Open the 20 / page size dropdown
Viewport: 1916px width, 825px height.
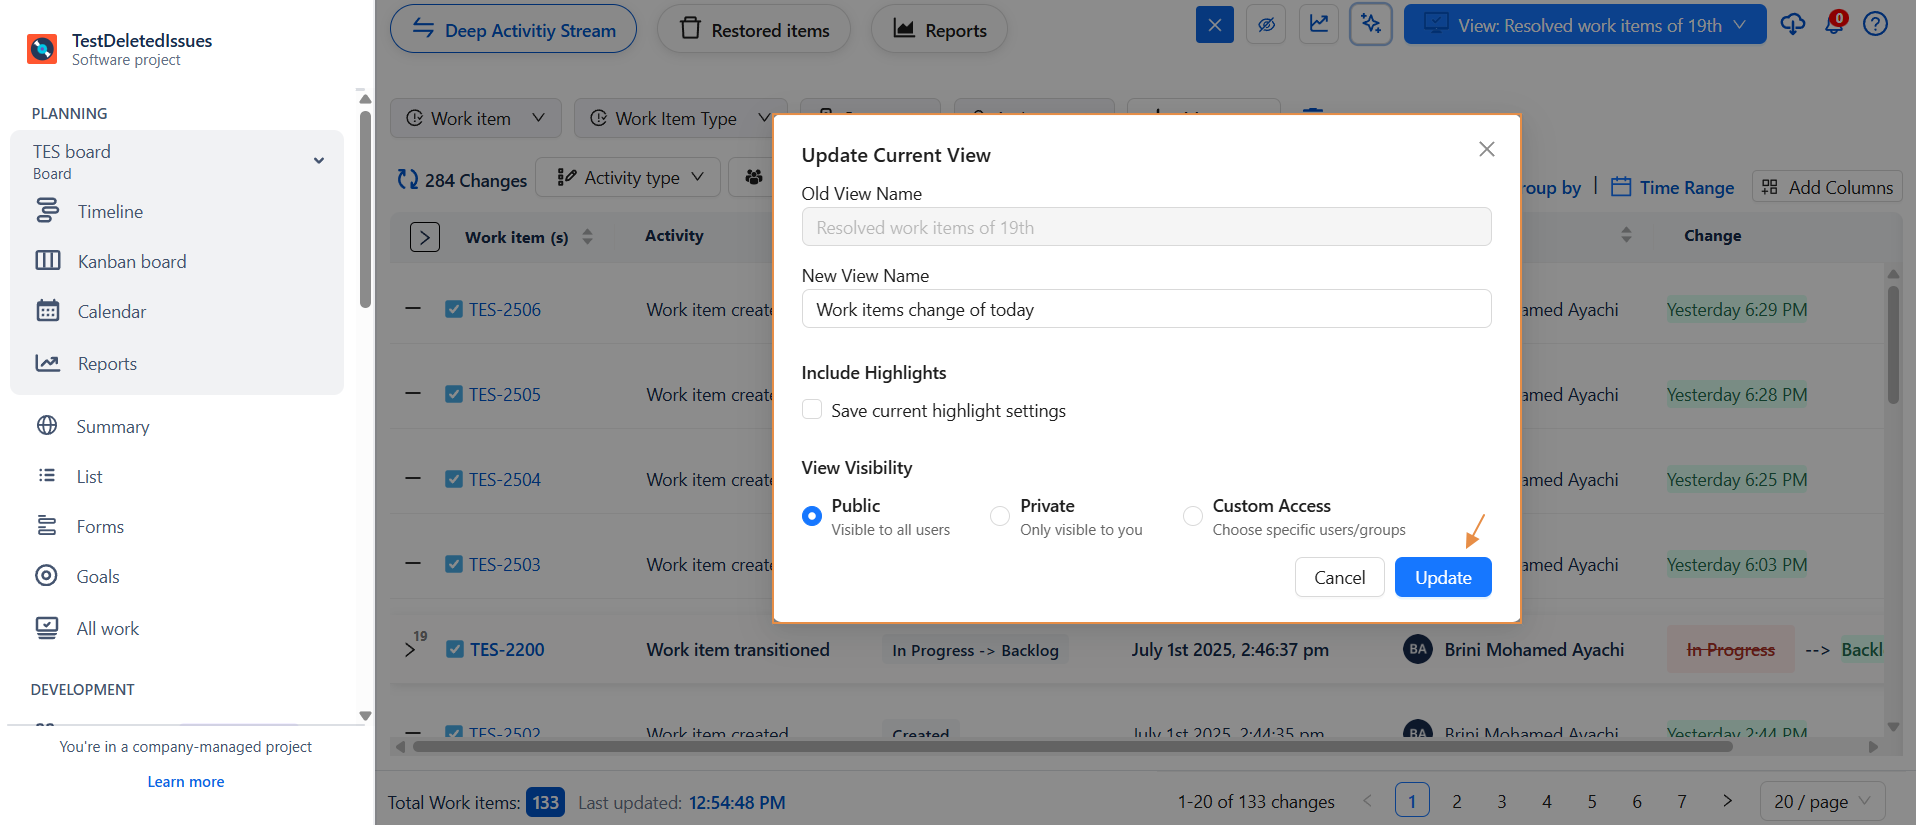[x=1821, y=801]
